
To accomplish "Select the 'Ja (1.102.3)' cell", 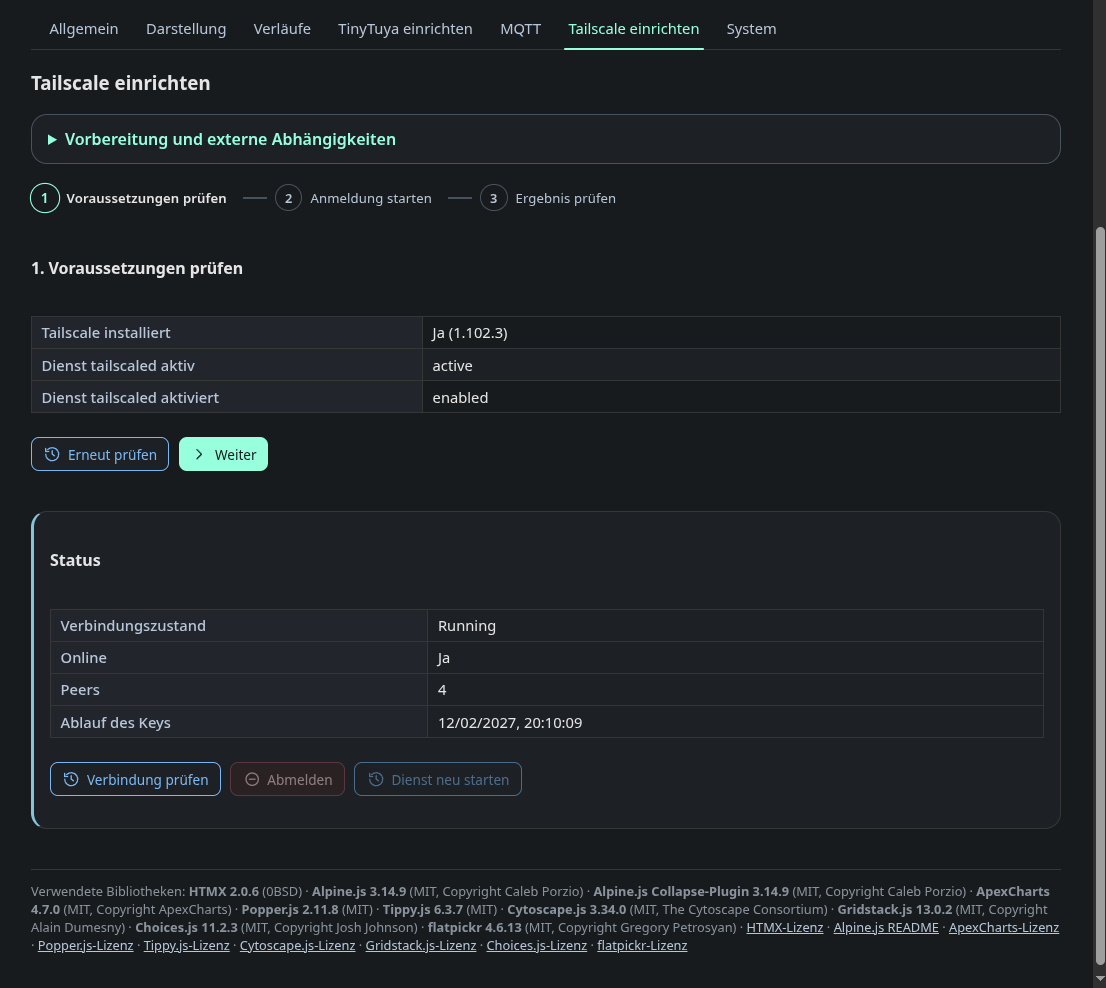I will [x=741, y=333].
